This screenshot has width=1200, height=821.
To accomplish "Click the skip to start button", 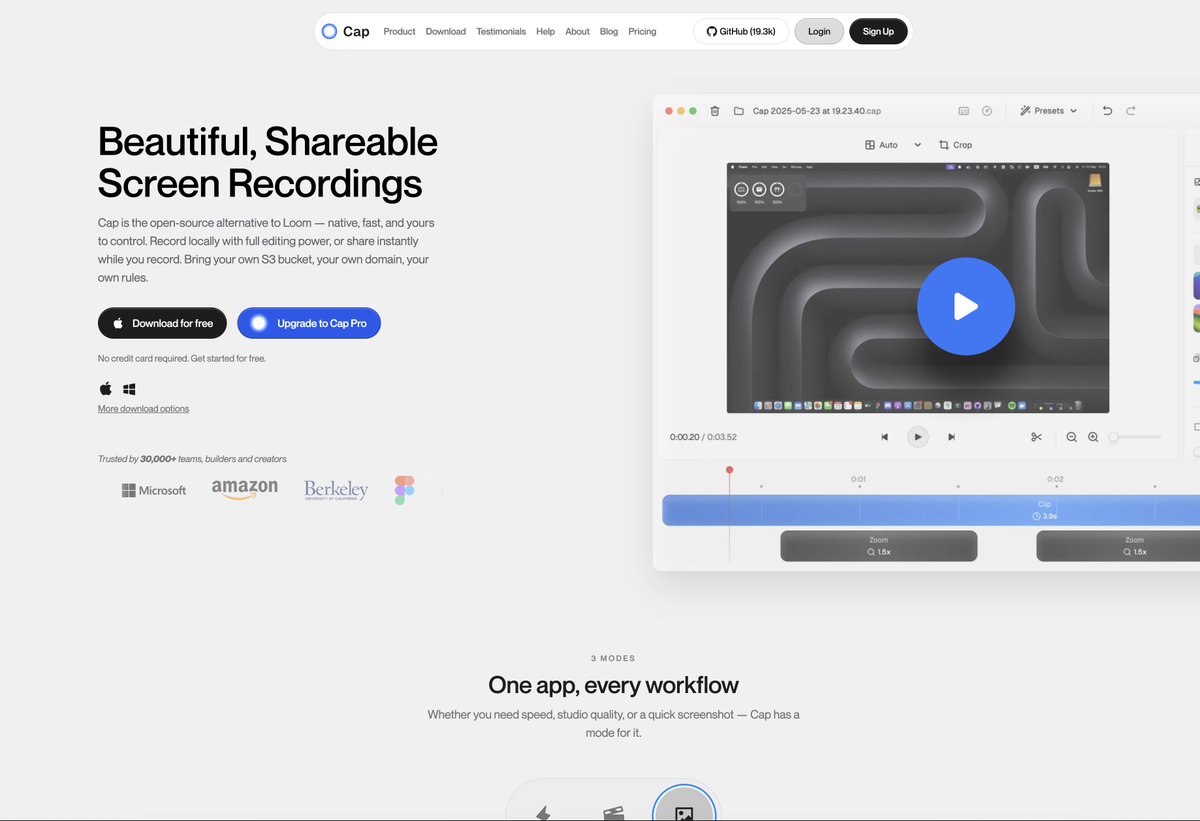I will coord(884,437).
